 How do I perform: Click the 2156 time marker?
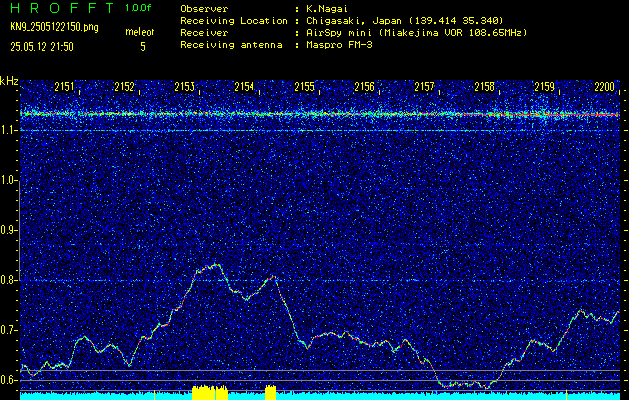point(364,87)
